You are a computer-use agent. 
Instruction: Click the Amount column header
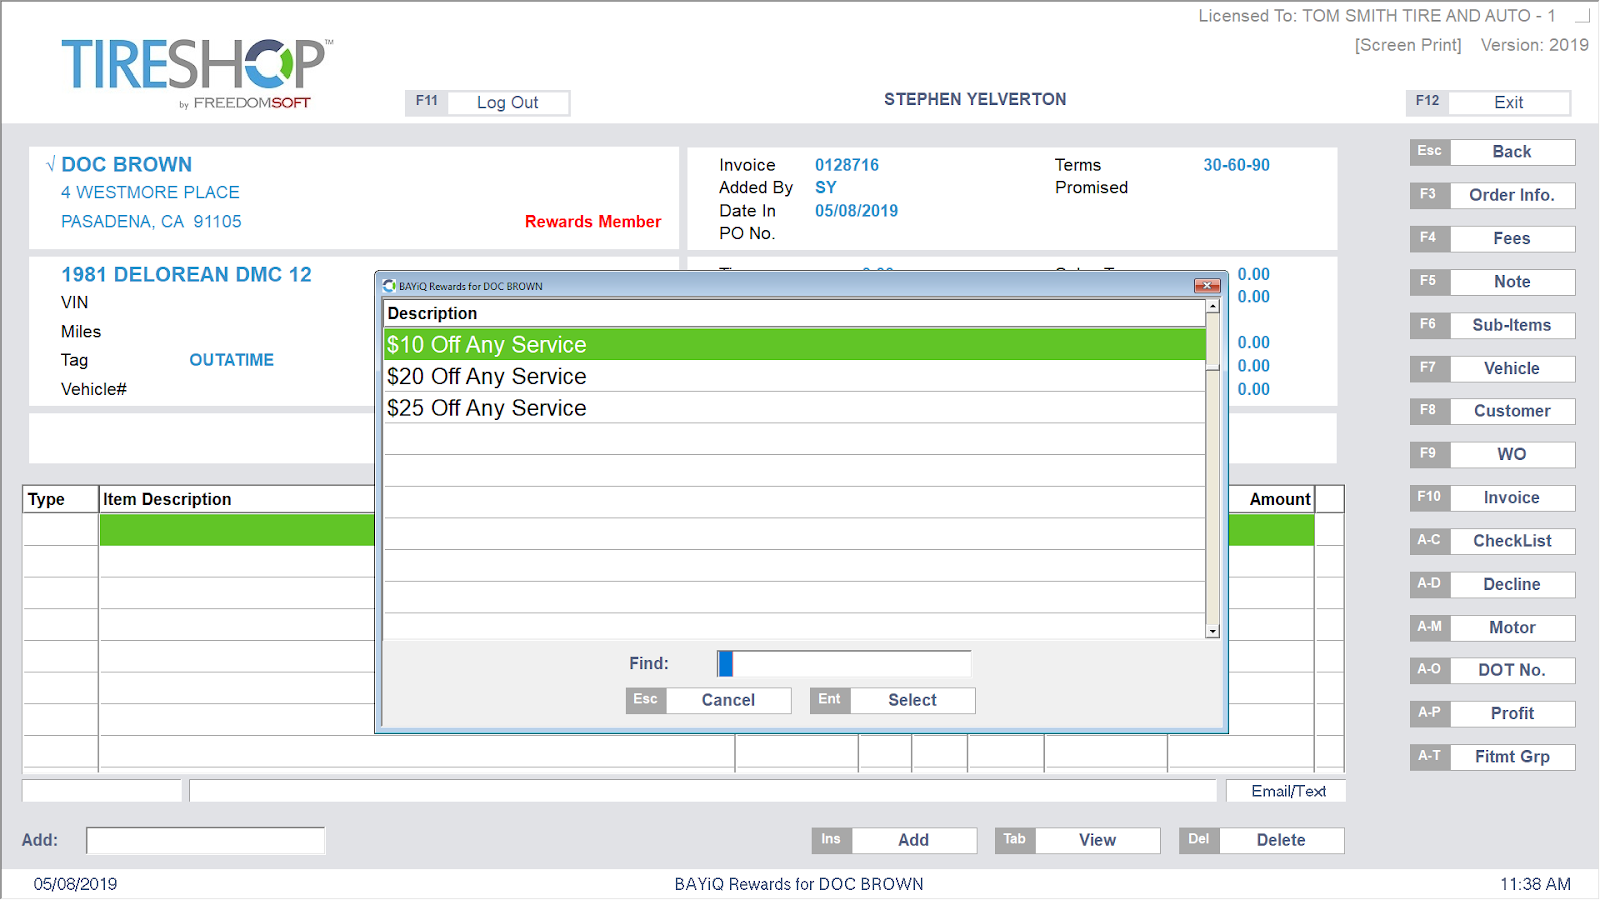1280,499
